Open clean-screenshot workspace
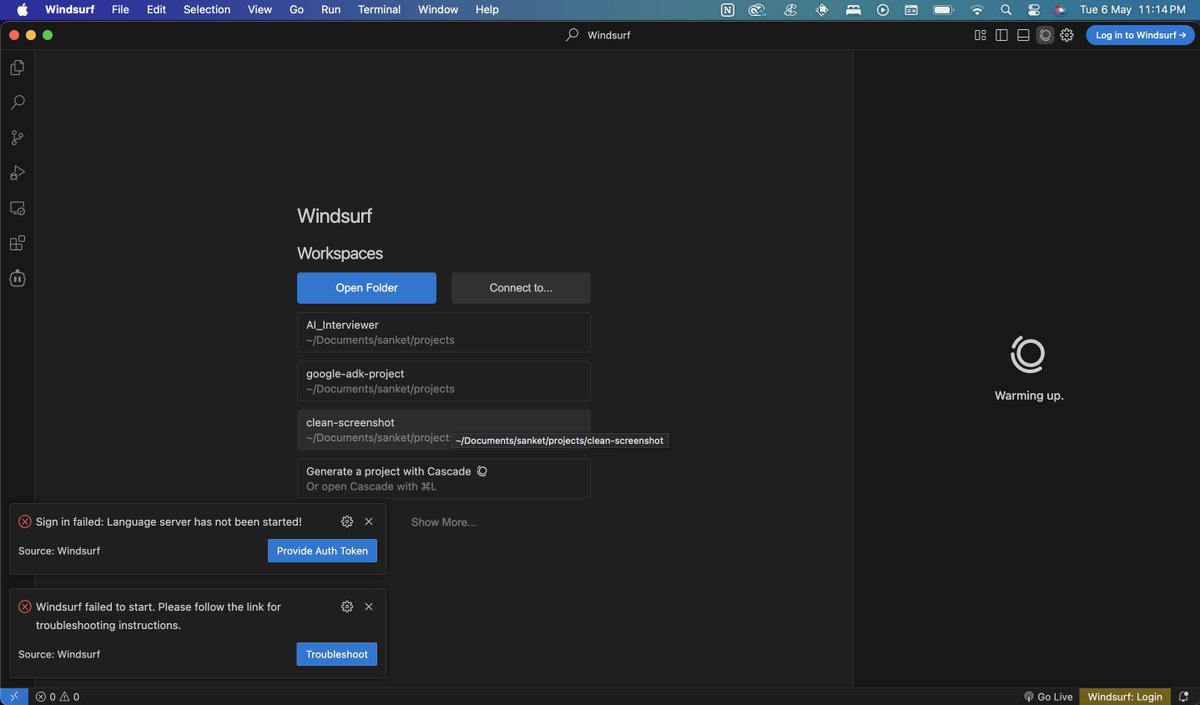This screenshot has width=1200, height=705. tap(444, 430)
